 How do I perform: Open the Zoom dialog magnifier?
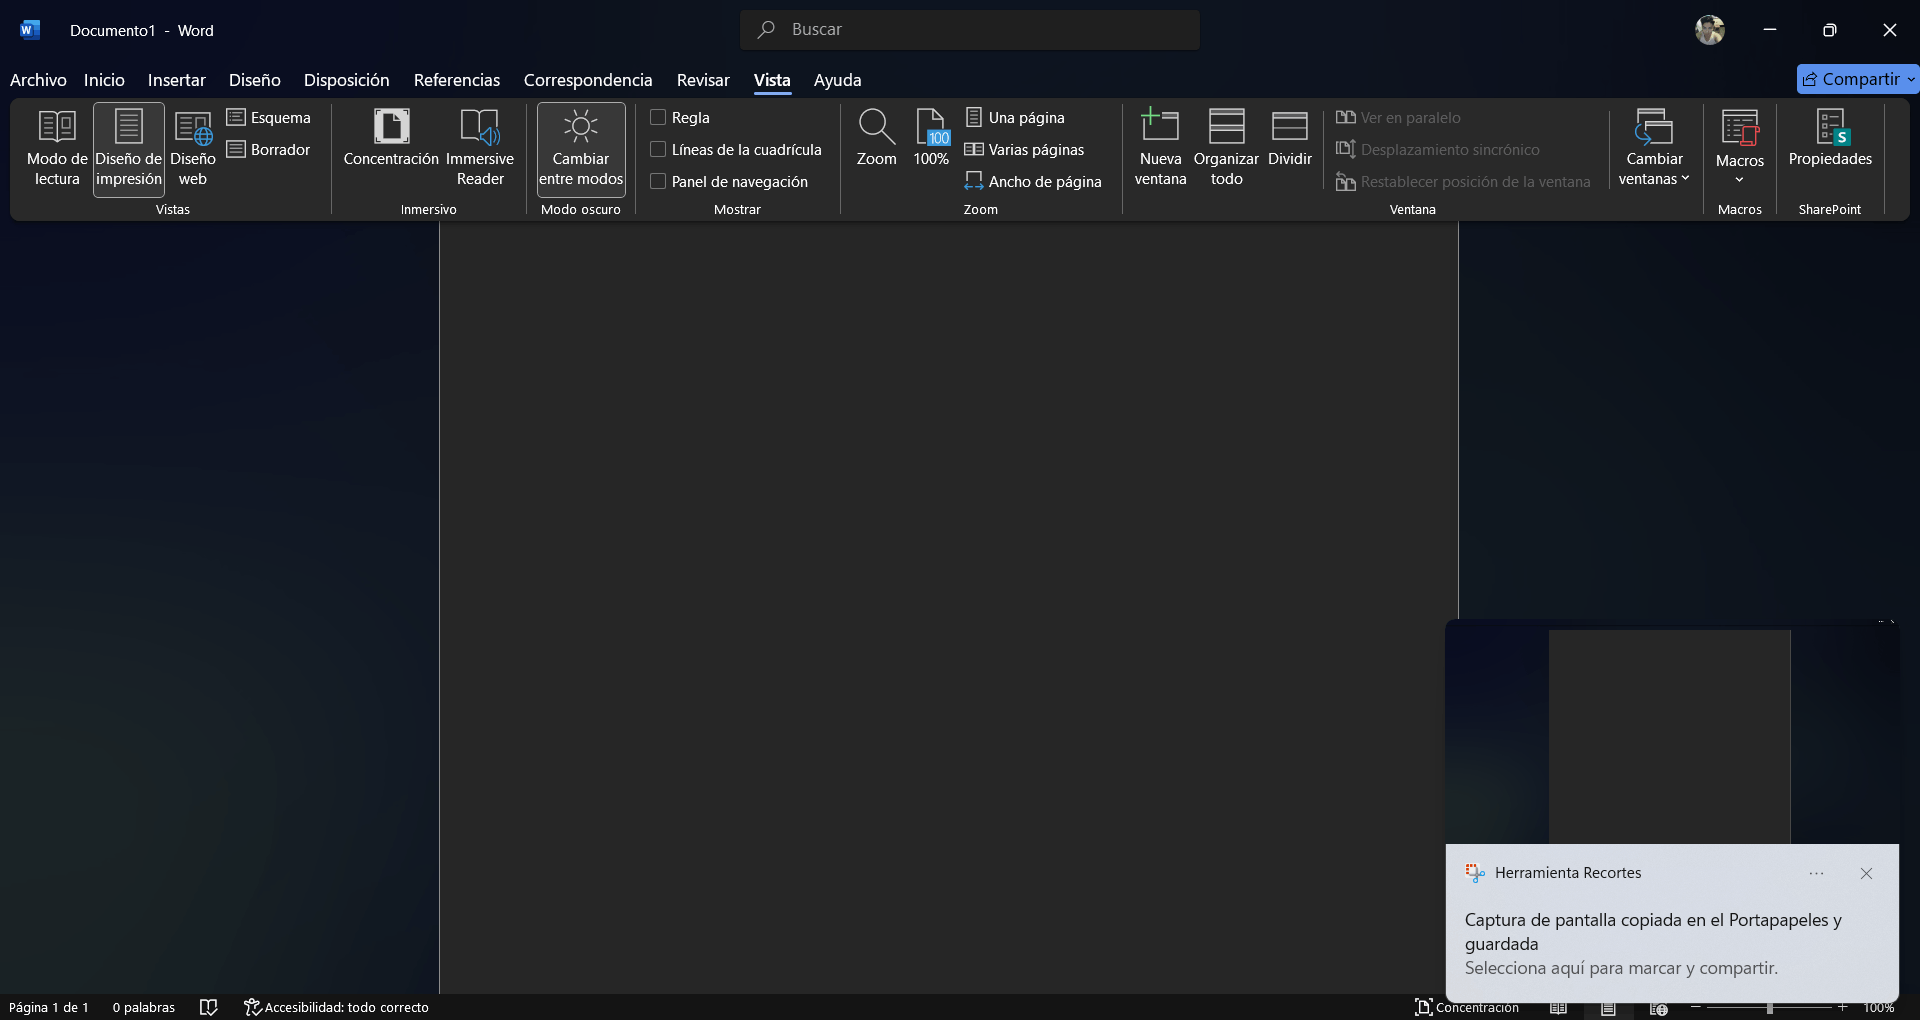[x=876, y=139]
